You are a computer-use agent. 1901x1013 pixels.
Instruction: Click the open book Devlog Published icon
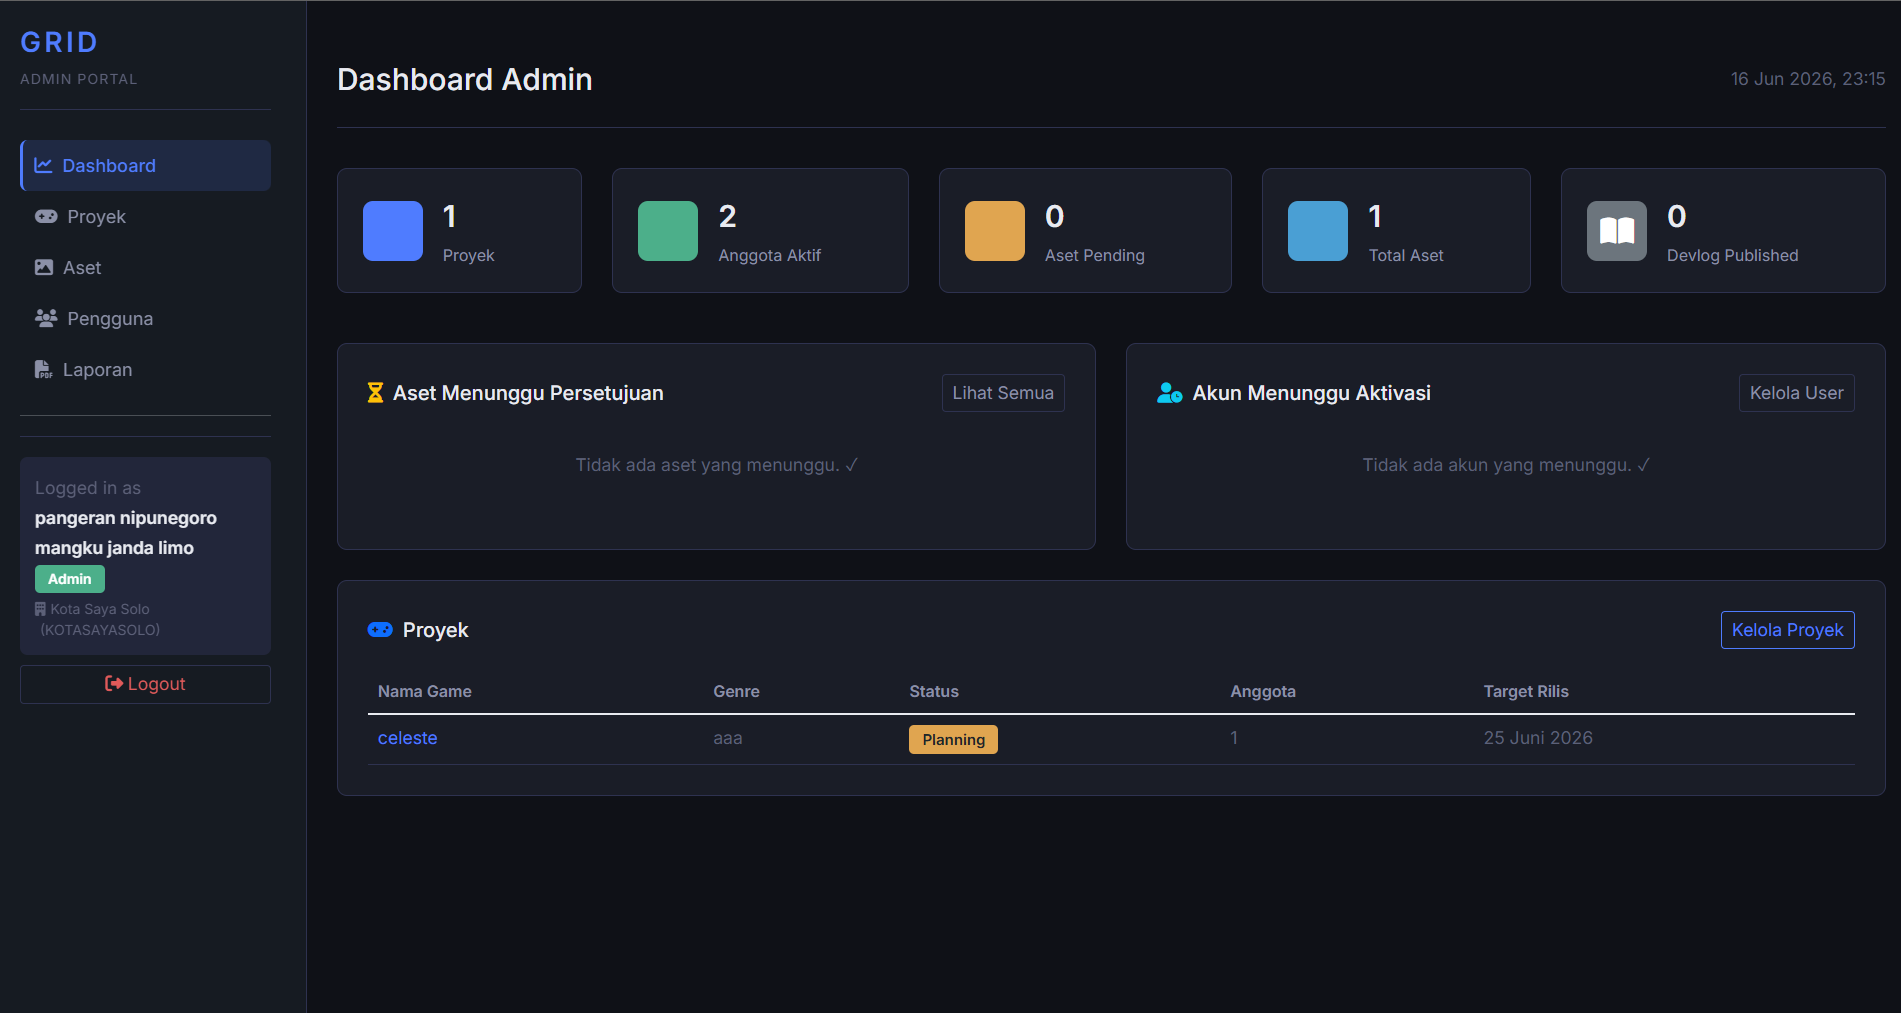[x=1617, y=231]
